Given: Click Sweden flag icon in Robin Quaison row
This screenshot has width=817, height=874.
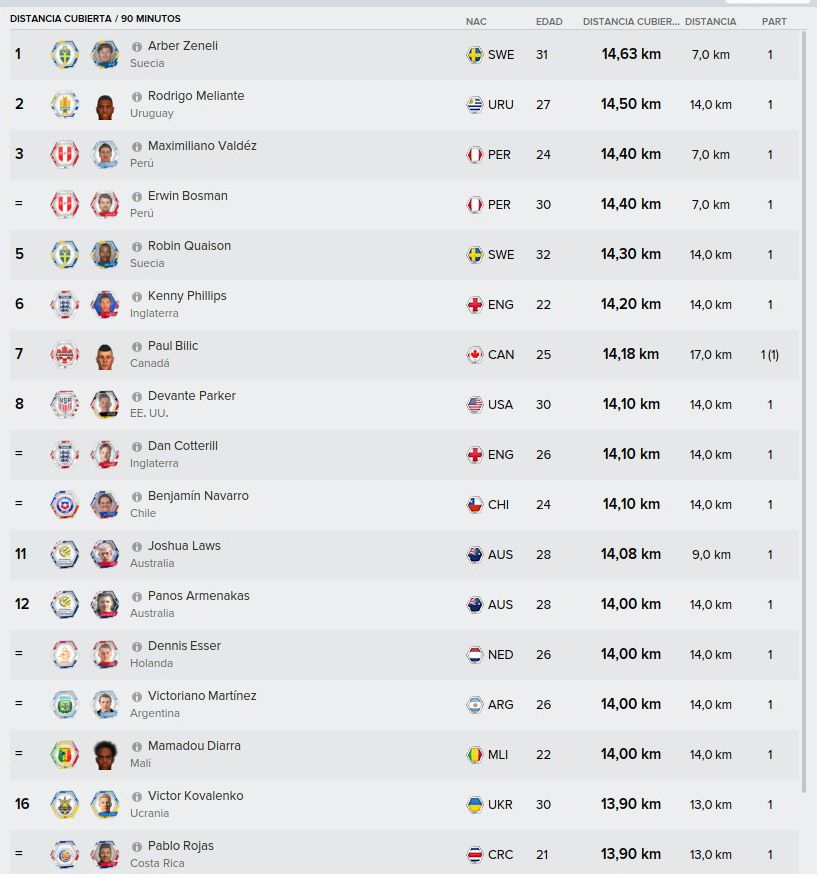Looking at the screenshot, I should [474, 255].
